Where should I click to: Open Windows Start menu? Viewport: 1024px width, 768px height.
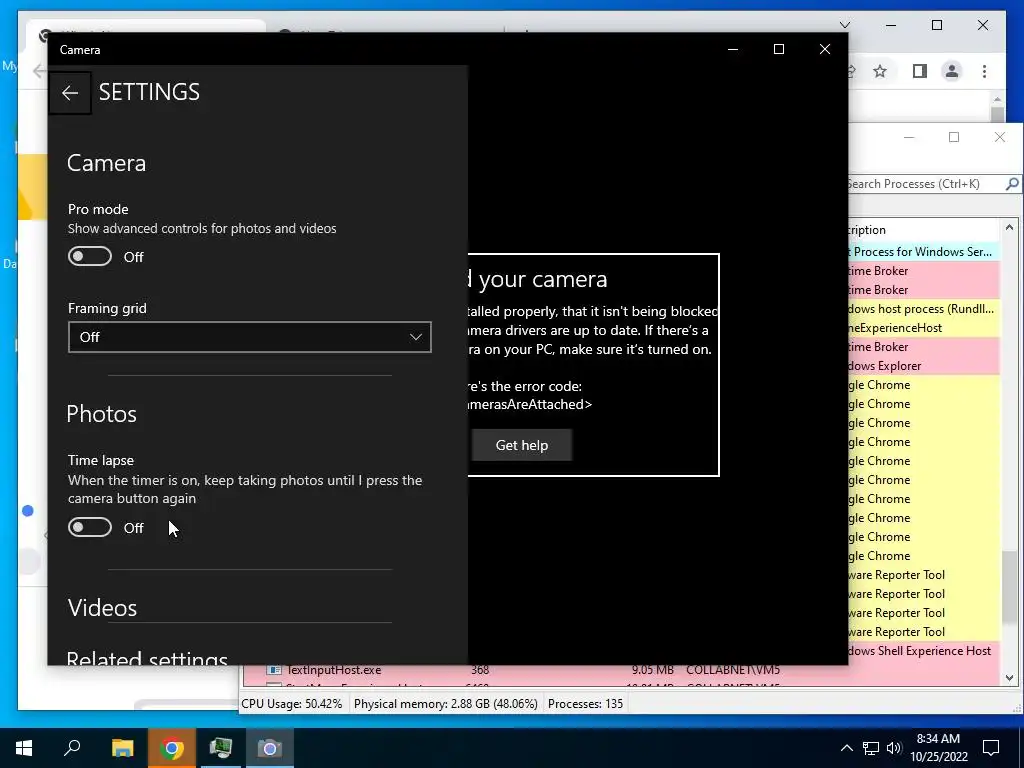[x=24, y=748]
